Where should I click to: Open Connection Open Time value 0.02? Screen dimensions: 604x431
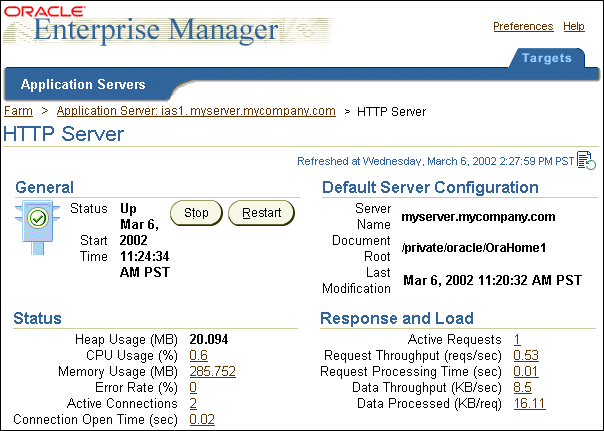(x=202, y=419)
